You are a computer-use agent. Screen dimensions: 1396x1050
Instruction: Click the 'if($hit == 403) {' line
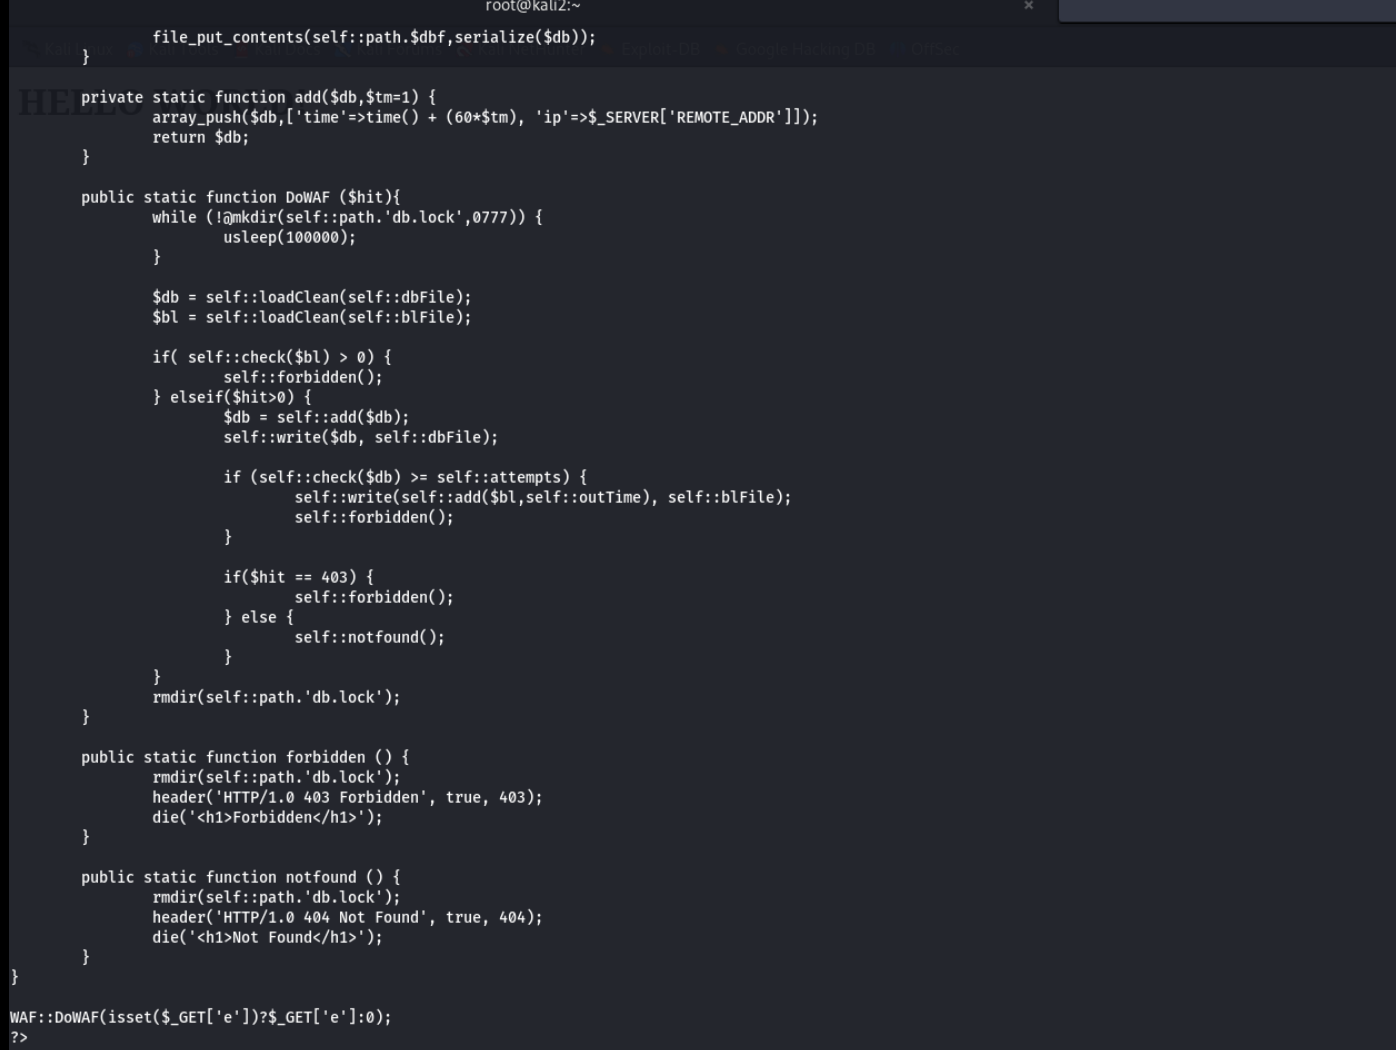298,577
